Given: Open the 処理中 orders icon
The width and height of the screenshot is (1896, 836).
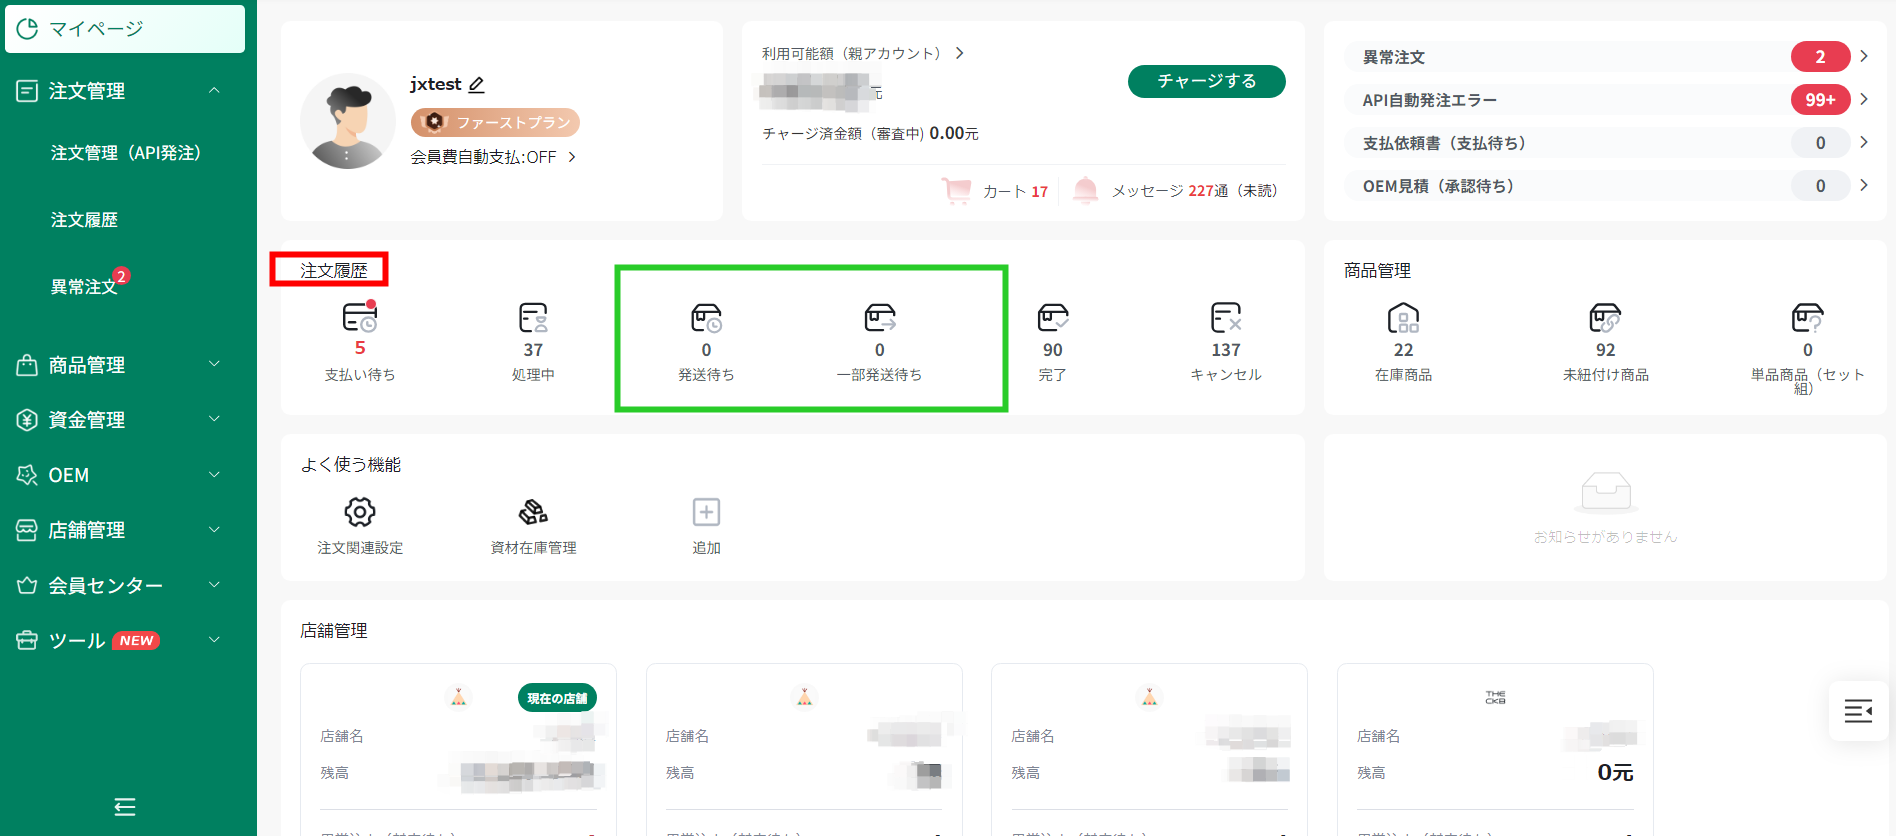Looking at the screenshot, I should (533, 318).
